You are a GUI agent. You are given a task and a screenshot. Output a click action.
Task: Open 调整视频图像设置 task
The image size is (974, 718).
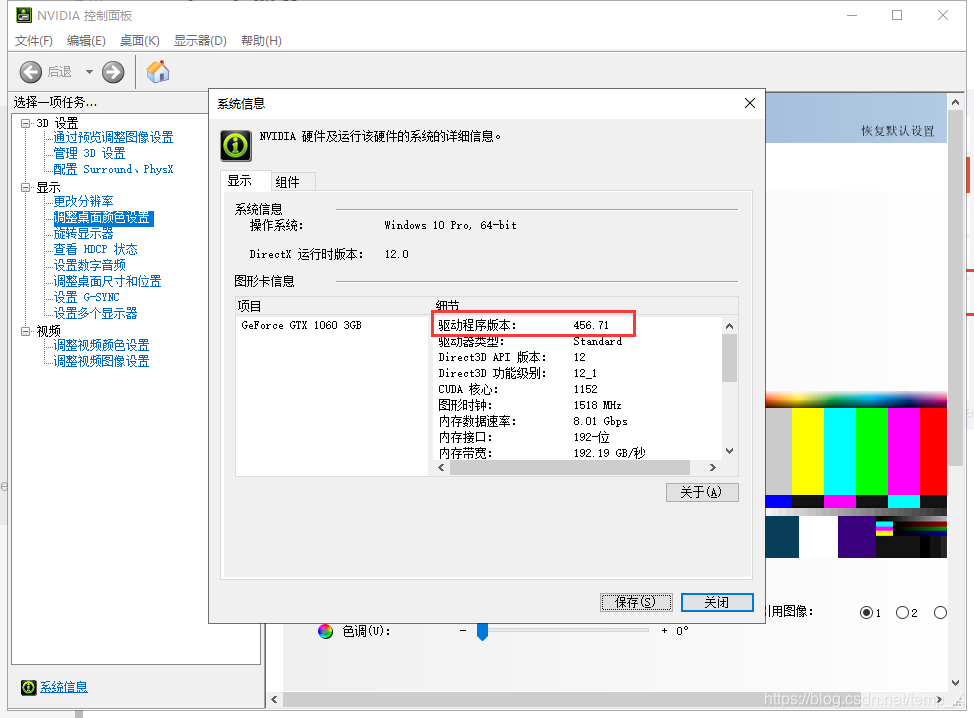[101, 361]
